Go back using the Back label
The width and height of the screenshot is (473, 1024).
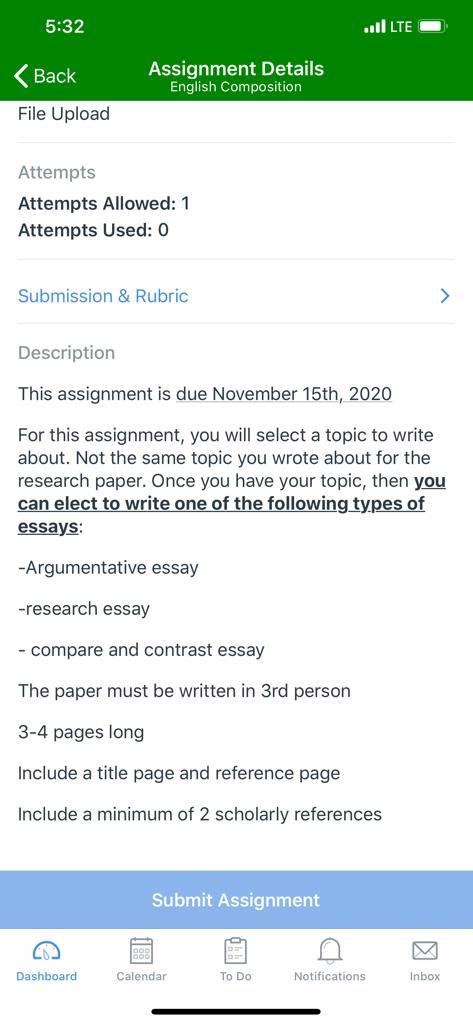coord(55,76)
